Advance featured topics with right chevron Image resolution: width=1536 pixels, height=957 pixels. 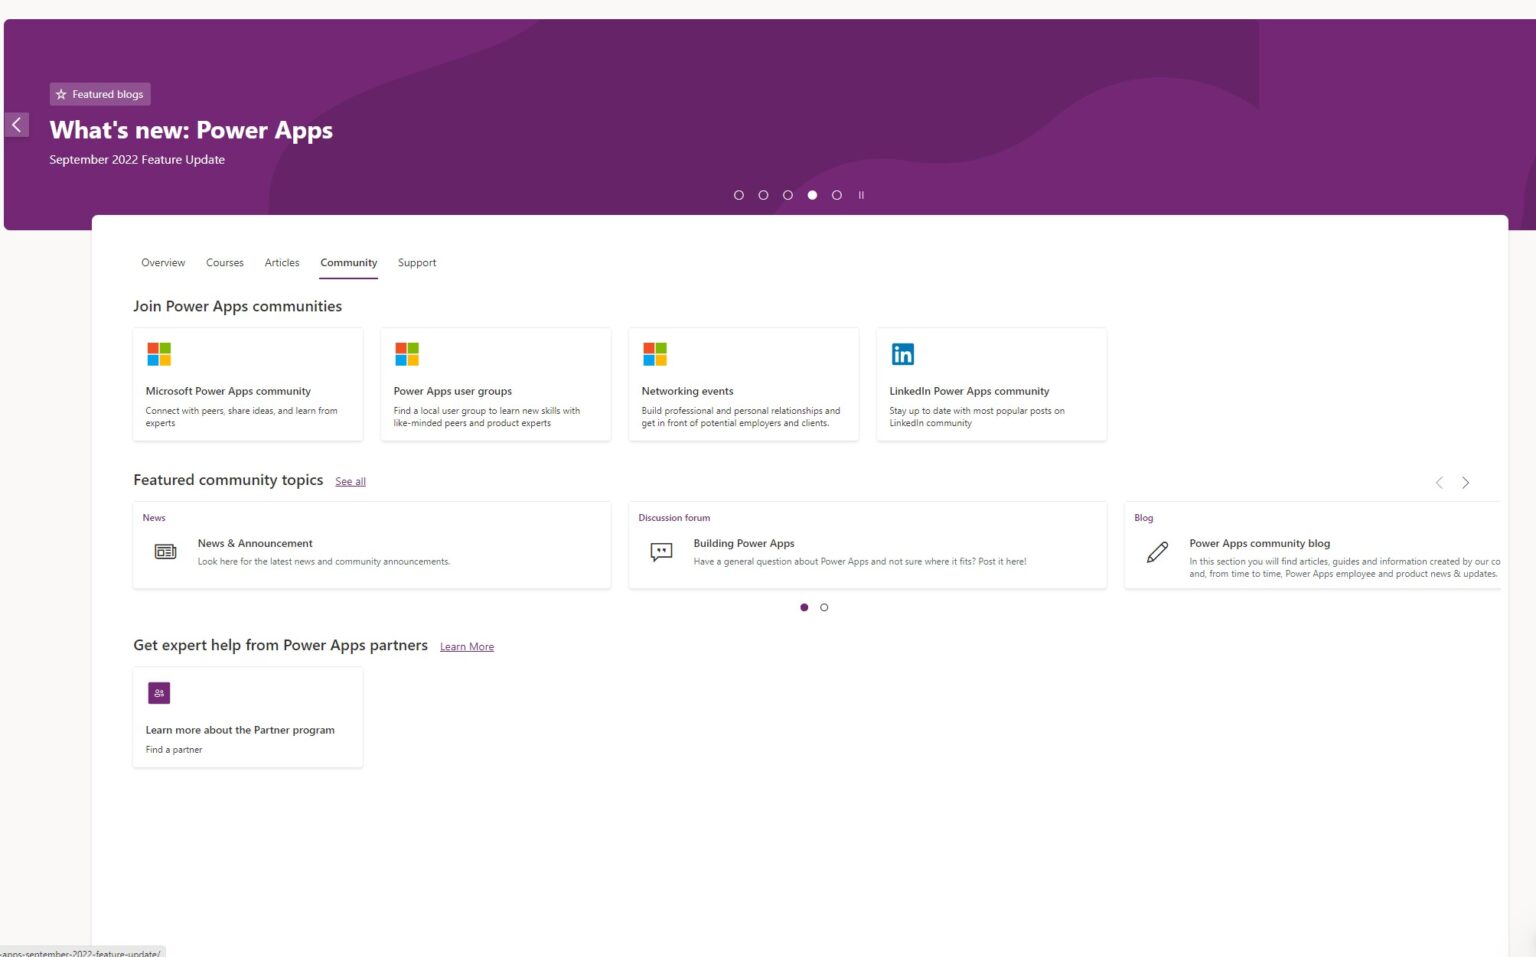(x=1466, y=482)
